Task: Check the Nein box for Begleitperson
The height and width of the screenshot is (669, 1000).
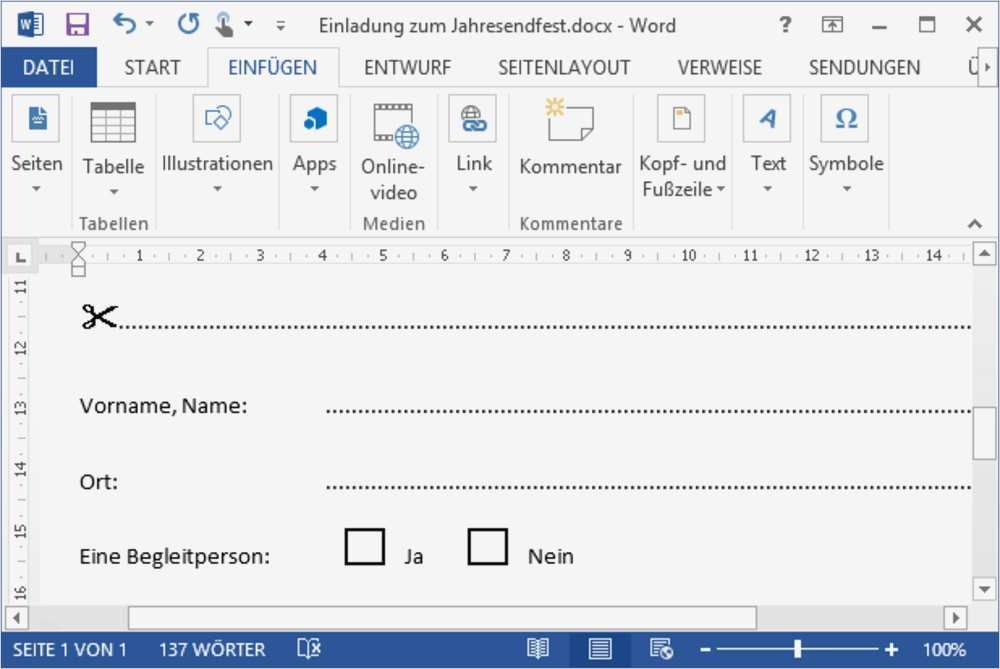Action: pyautogui.click(x=488, y=547)
